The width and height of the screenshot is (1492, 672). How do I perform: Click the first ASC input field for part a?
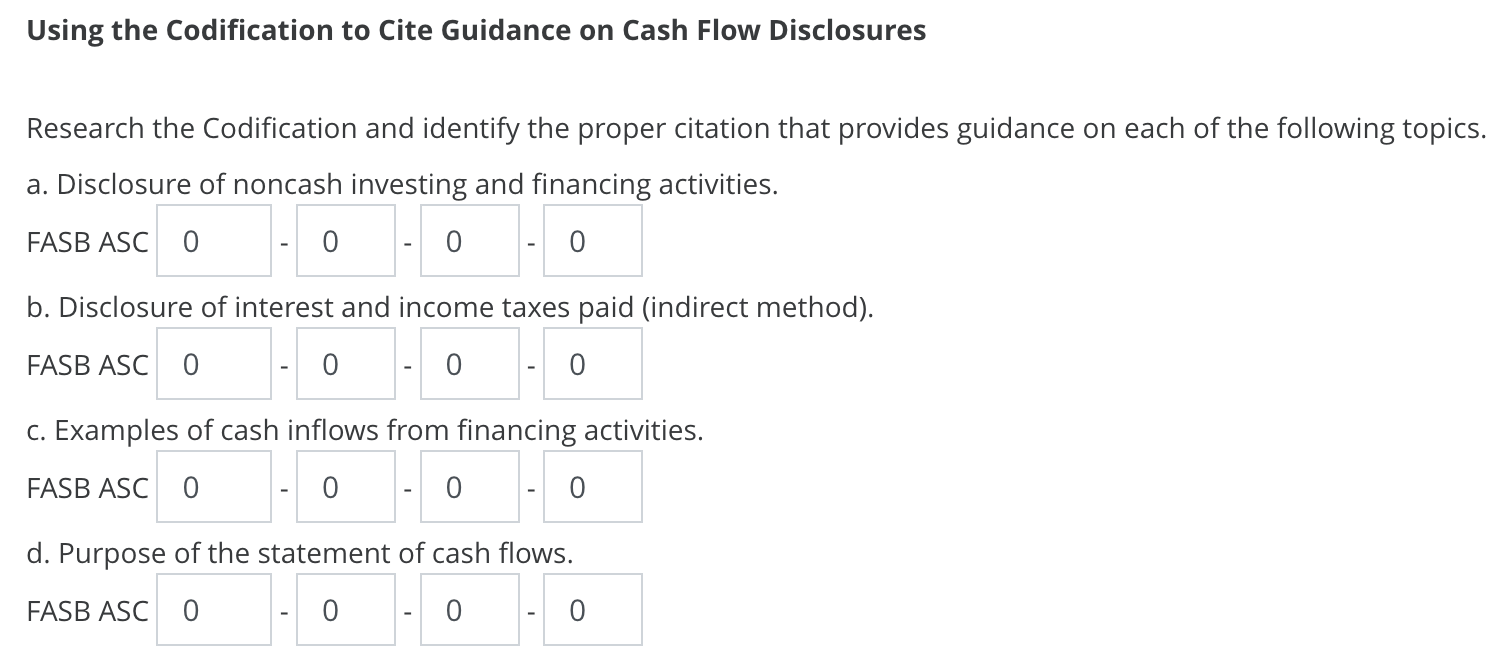click(x=213, y=240)
